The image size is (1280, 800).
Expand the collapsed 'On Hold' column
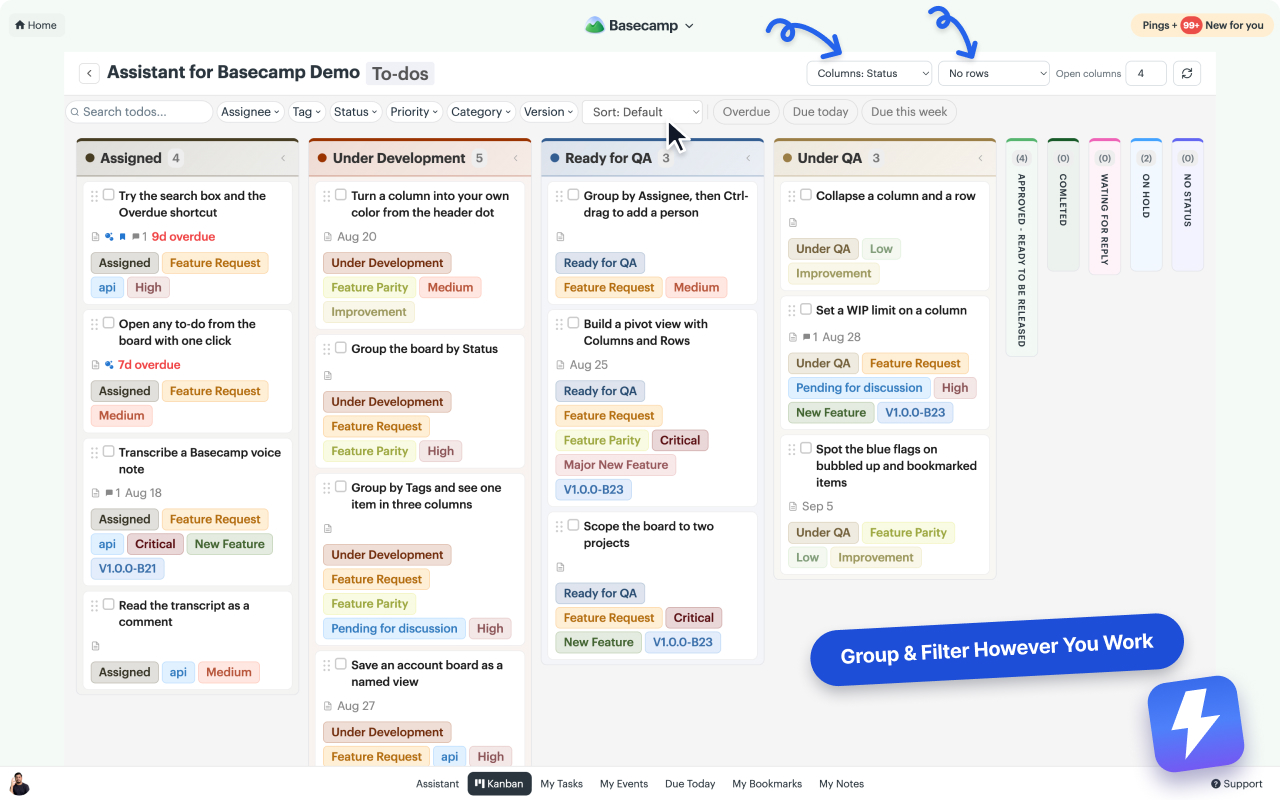point(1146,205)
